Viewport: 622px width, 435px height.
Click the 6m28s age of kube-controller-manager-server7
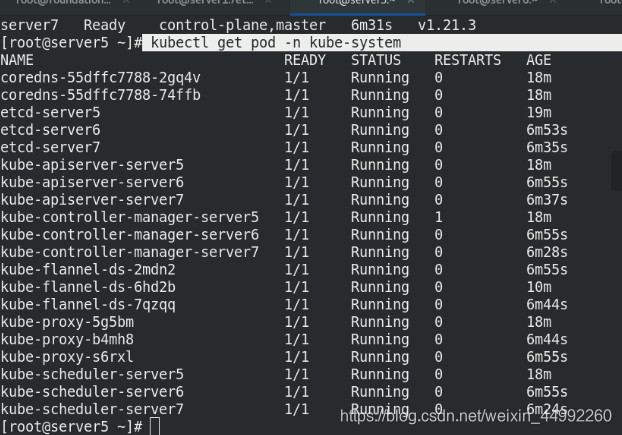[x=547, y=252]
